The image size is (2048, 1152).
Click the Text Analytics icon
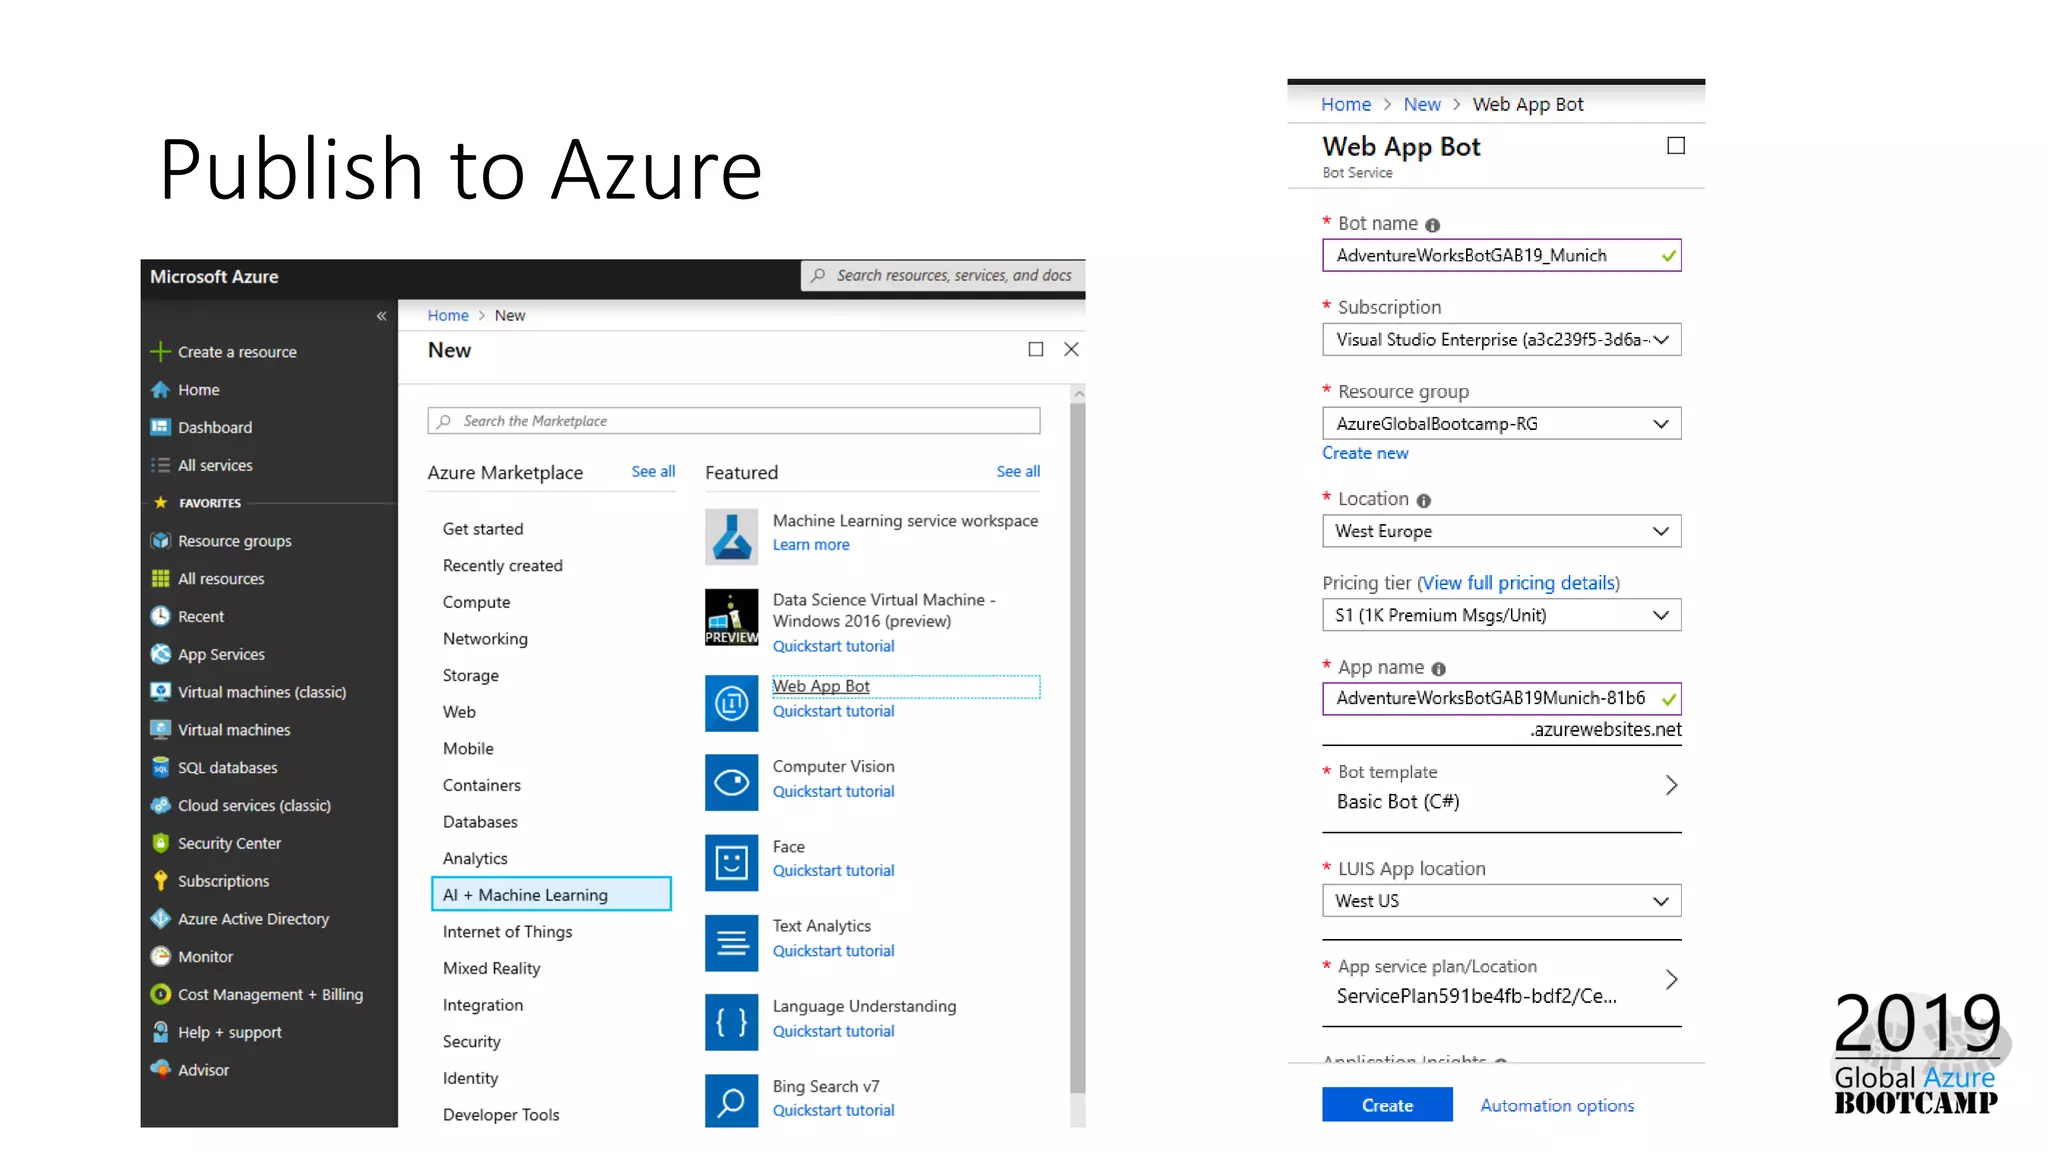pos(731,942)
